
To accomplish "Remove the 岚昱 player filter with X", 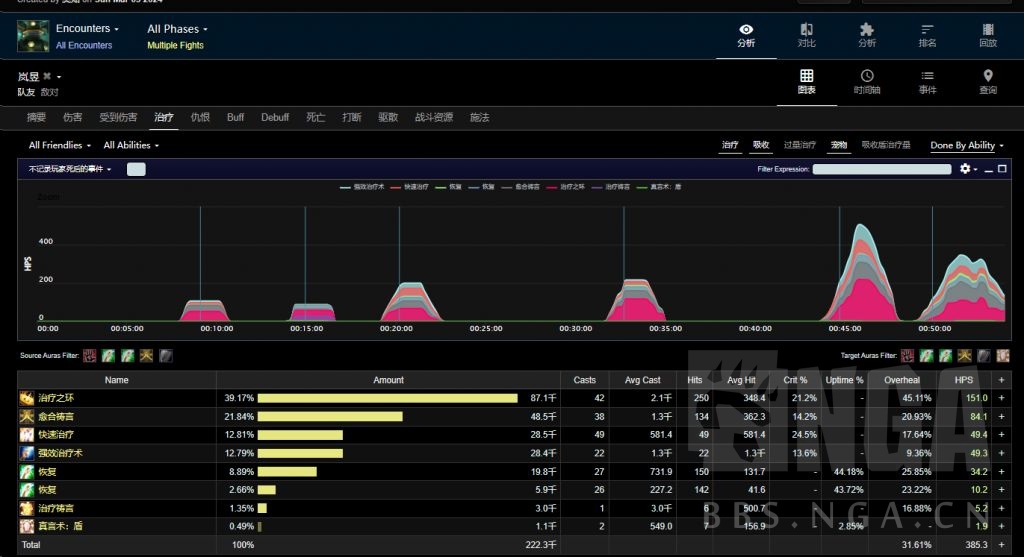I will (x=47, y=76).
